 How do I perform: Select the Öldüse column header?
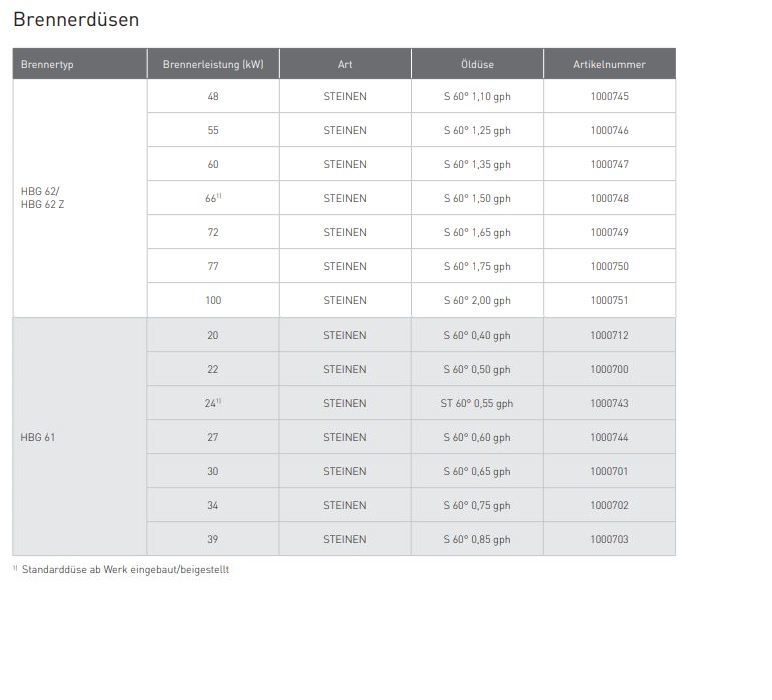tap(477, 64)
